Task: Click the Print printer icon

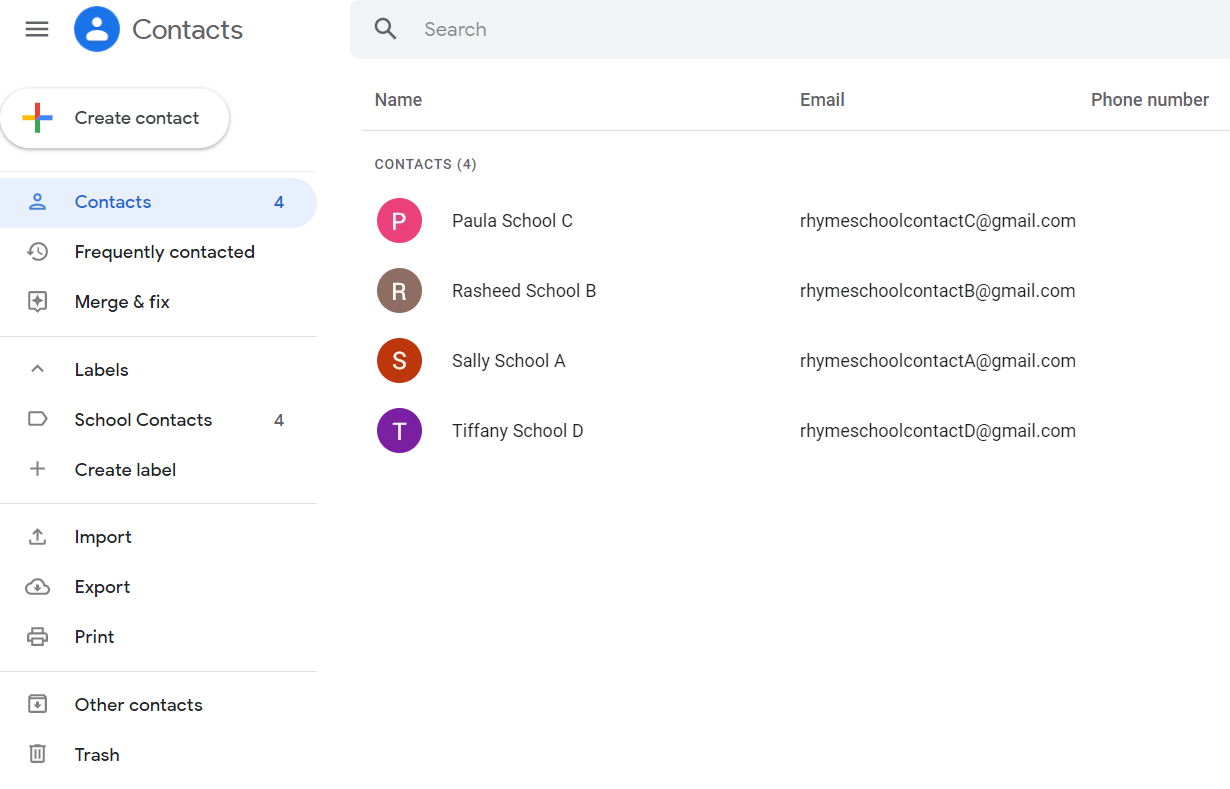Action: point(37,637)
